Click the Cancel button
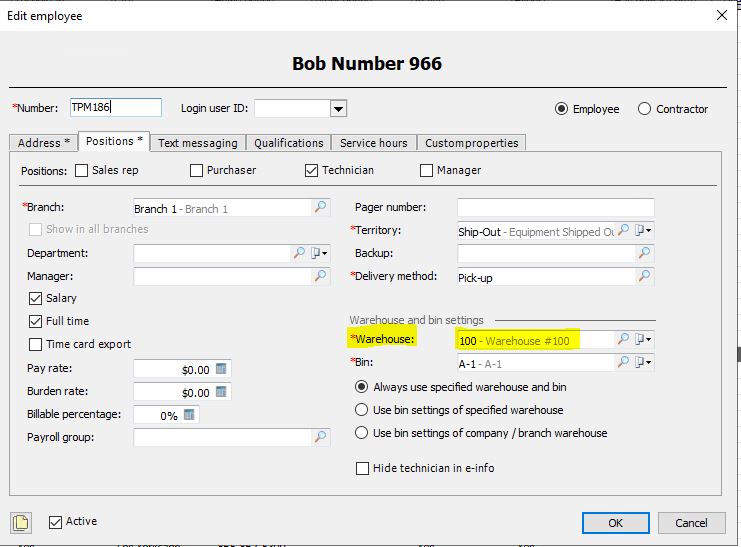Screen dimensions: 741x547 click(x=691, y=523)
